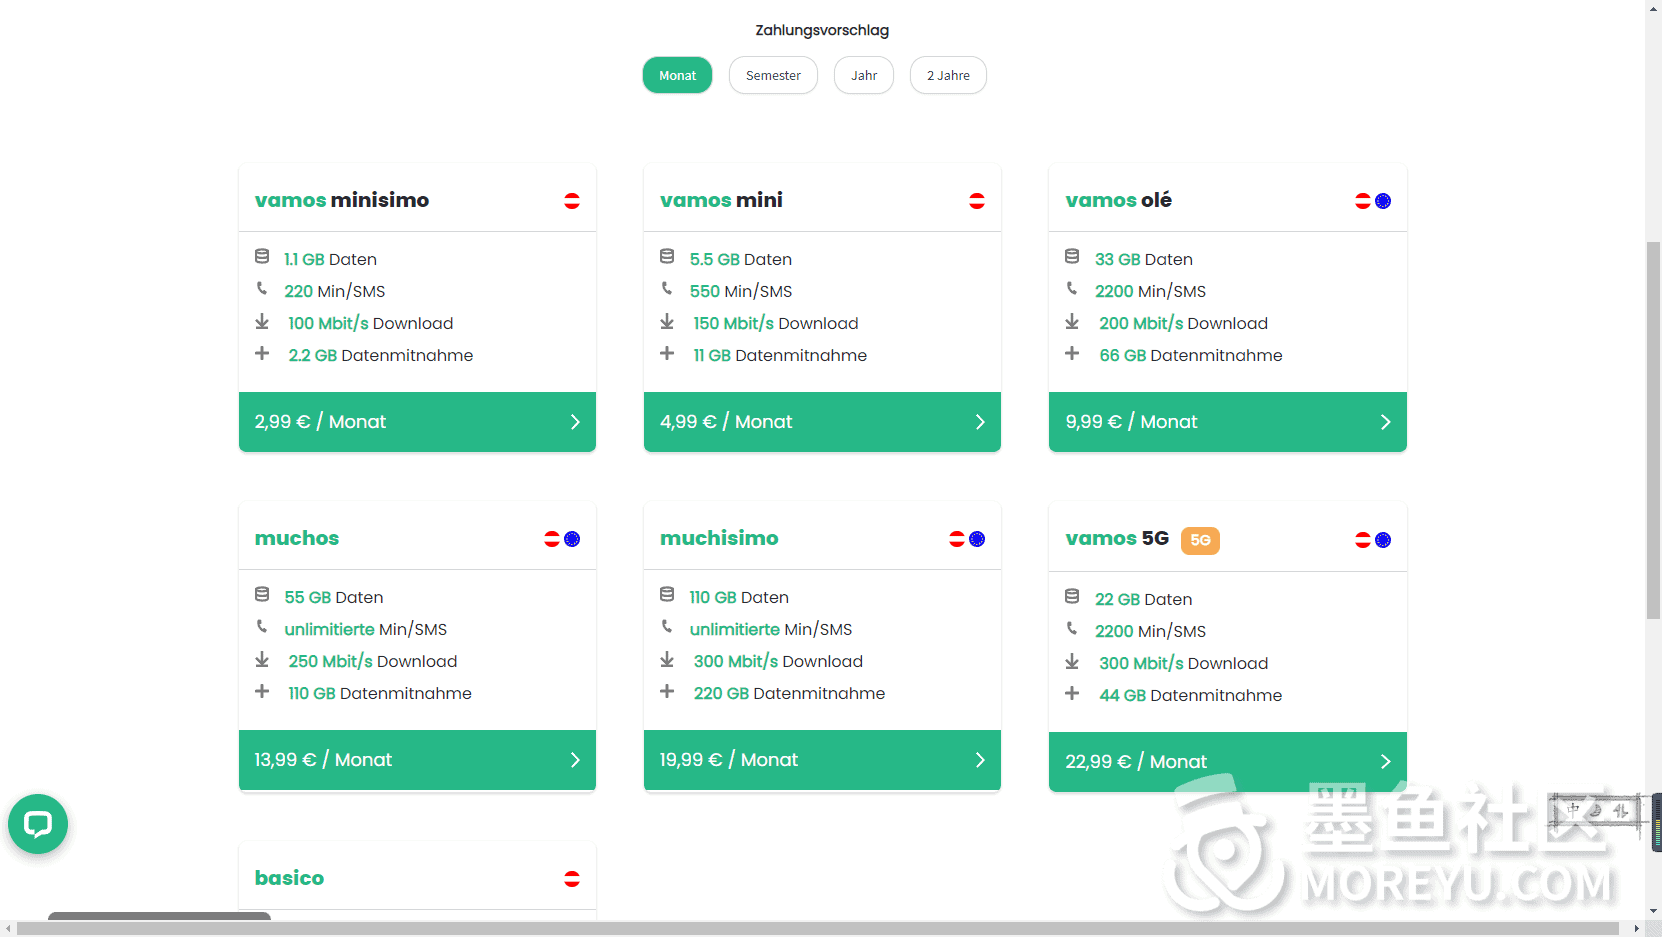
Task: Click the download icon beside 250 Mbit/s
Action: (x=262, y=659)
